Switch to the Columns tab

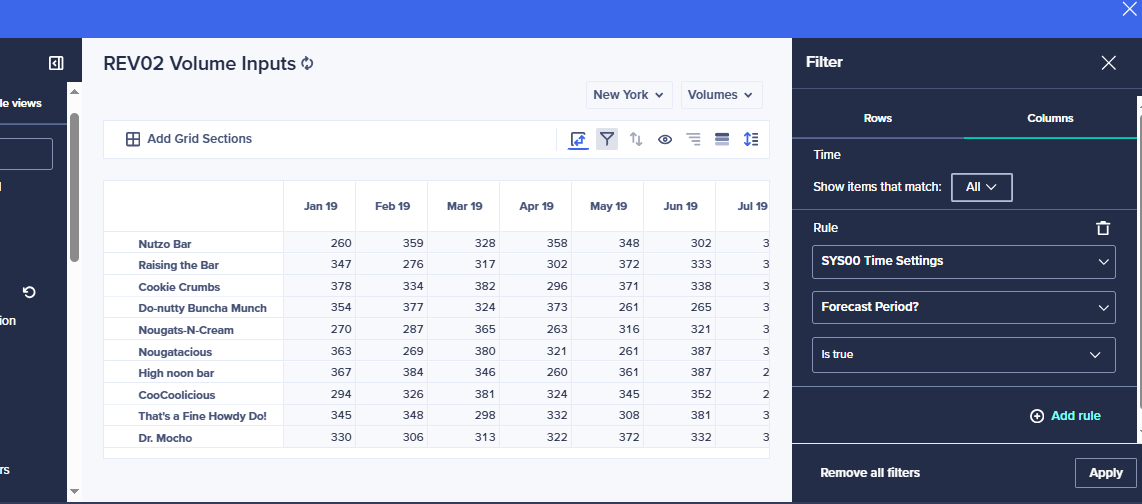[x=1050, y=118]
